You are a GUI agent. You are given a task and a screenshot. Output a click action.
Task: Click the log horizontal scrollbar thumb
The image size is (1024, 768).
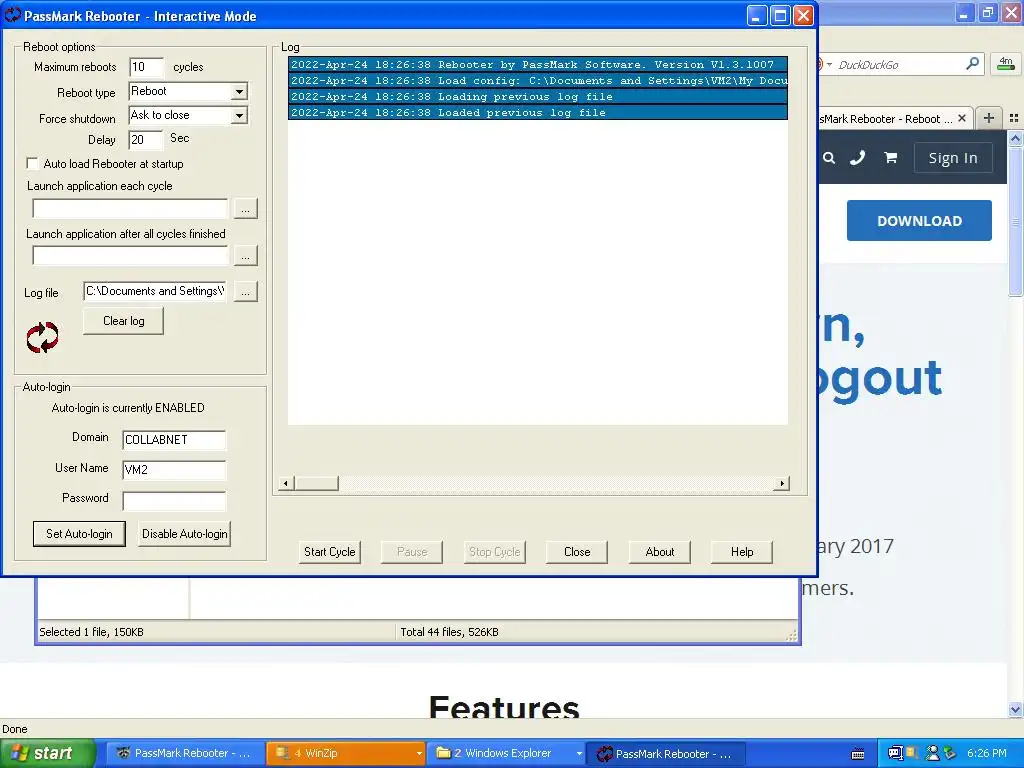(316, 483)
